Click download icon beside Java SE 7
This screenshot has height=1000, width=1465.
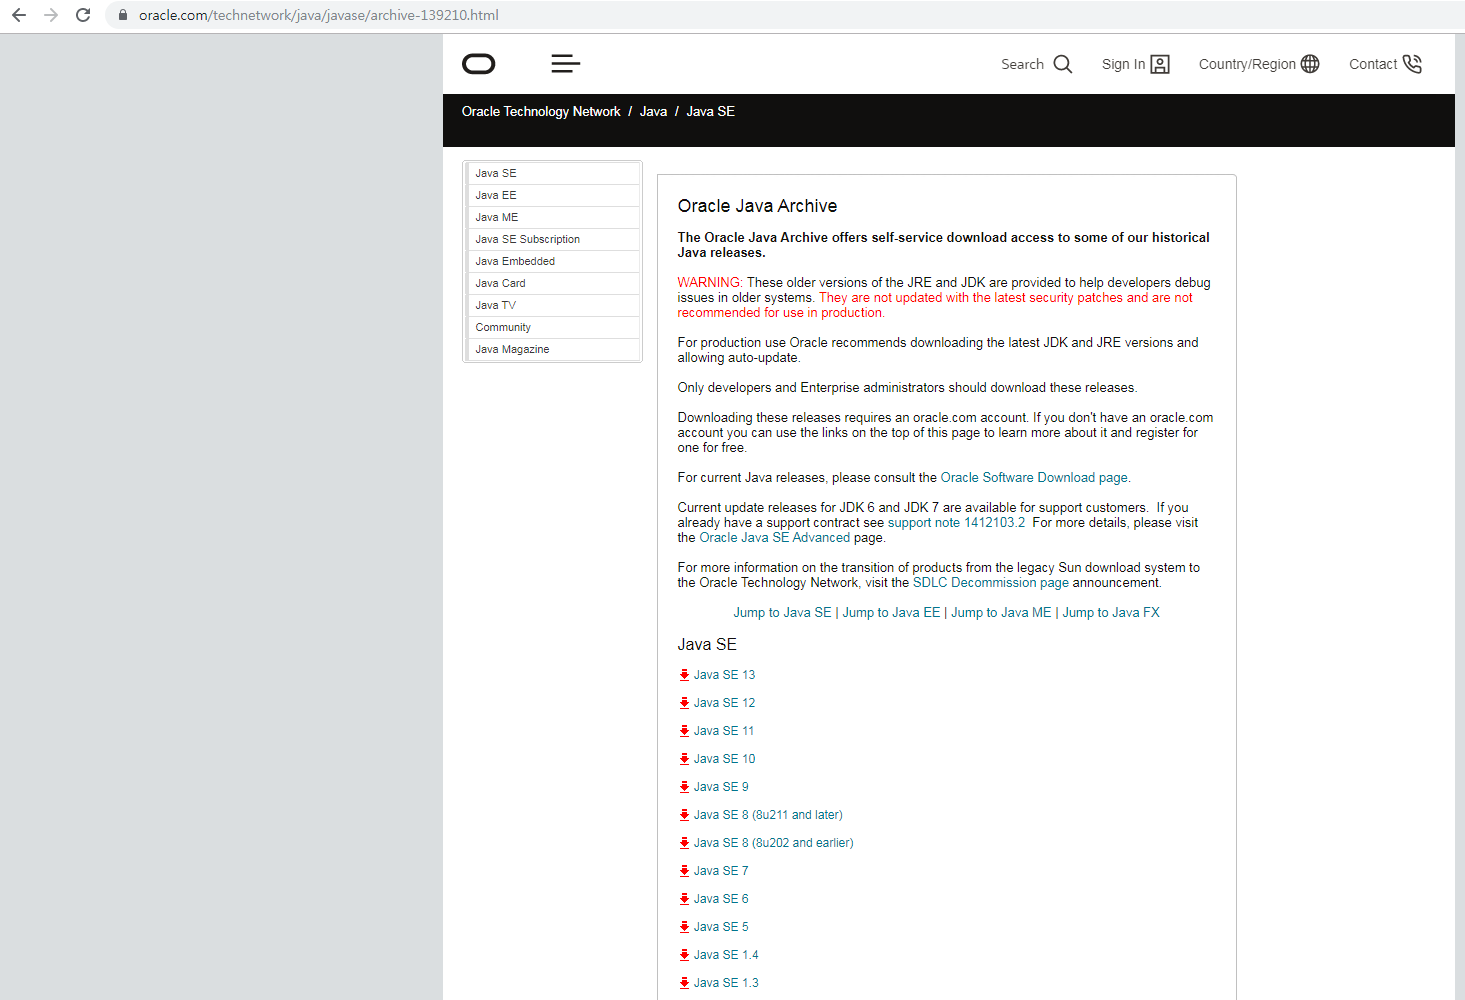(x=684, y=871)
